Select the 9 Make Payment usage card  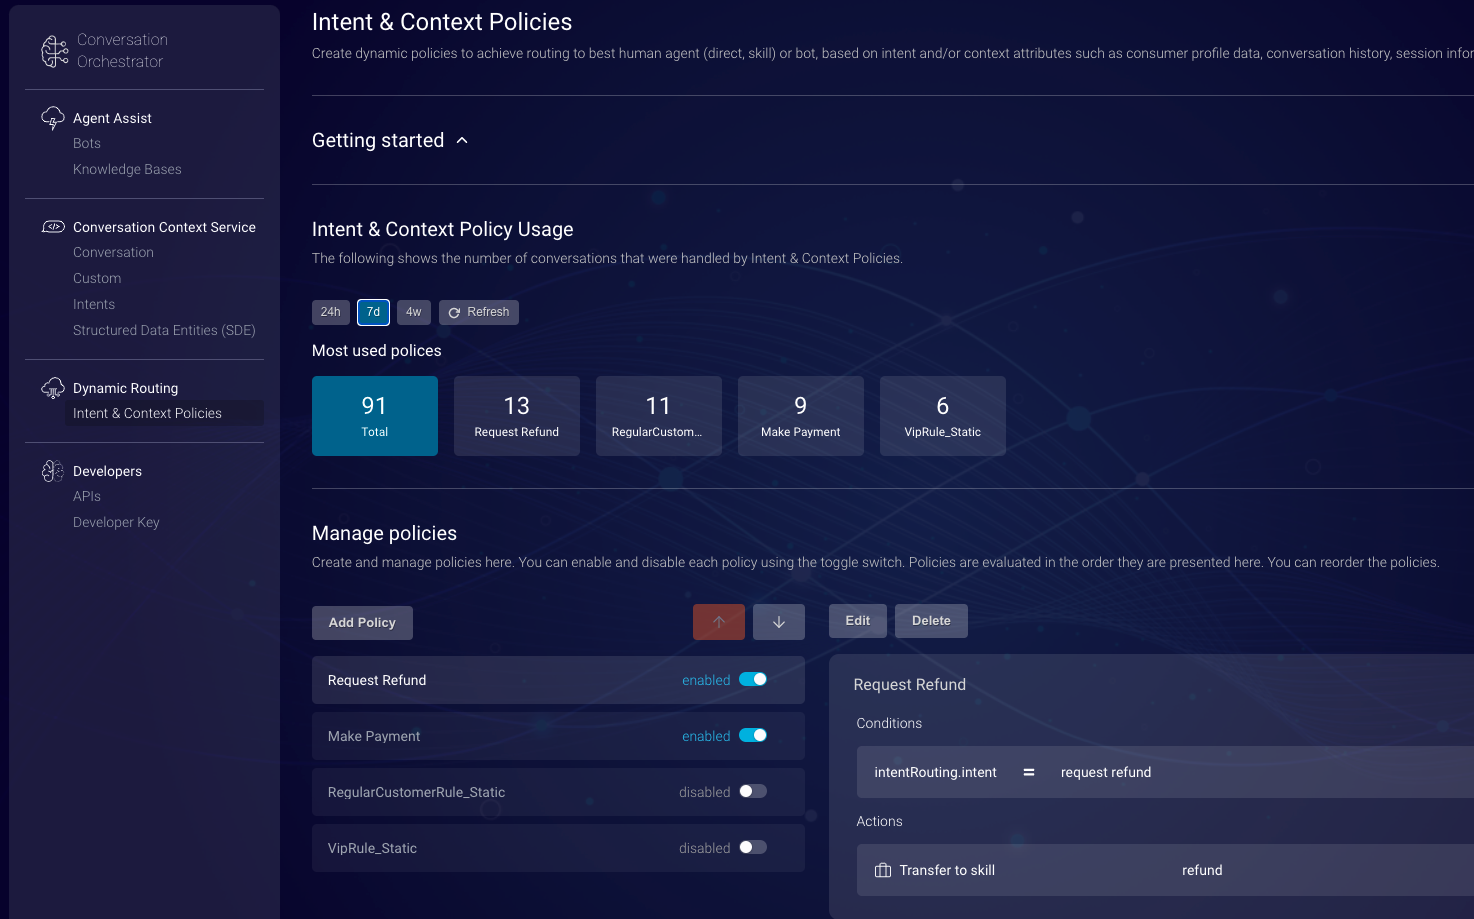point(801,416)
